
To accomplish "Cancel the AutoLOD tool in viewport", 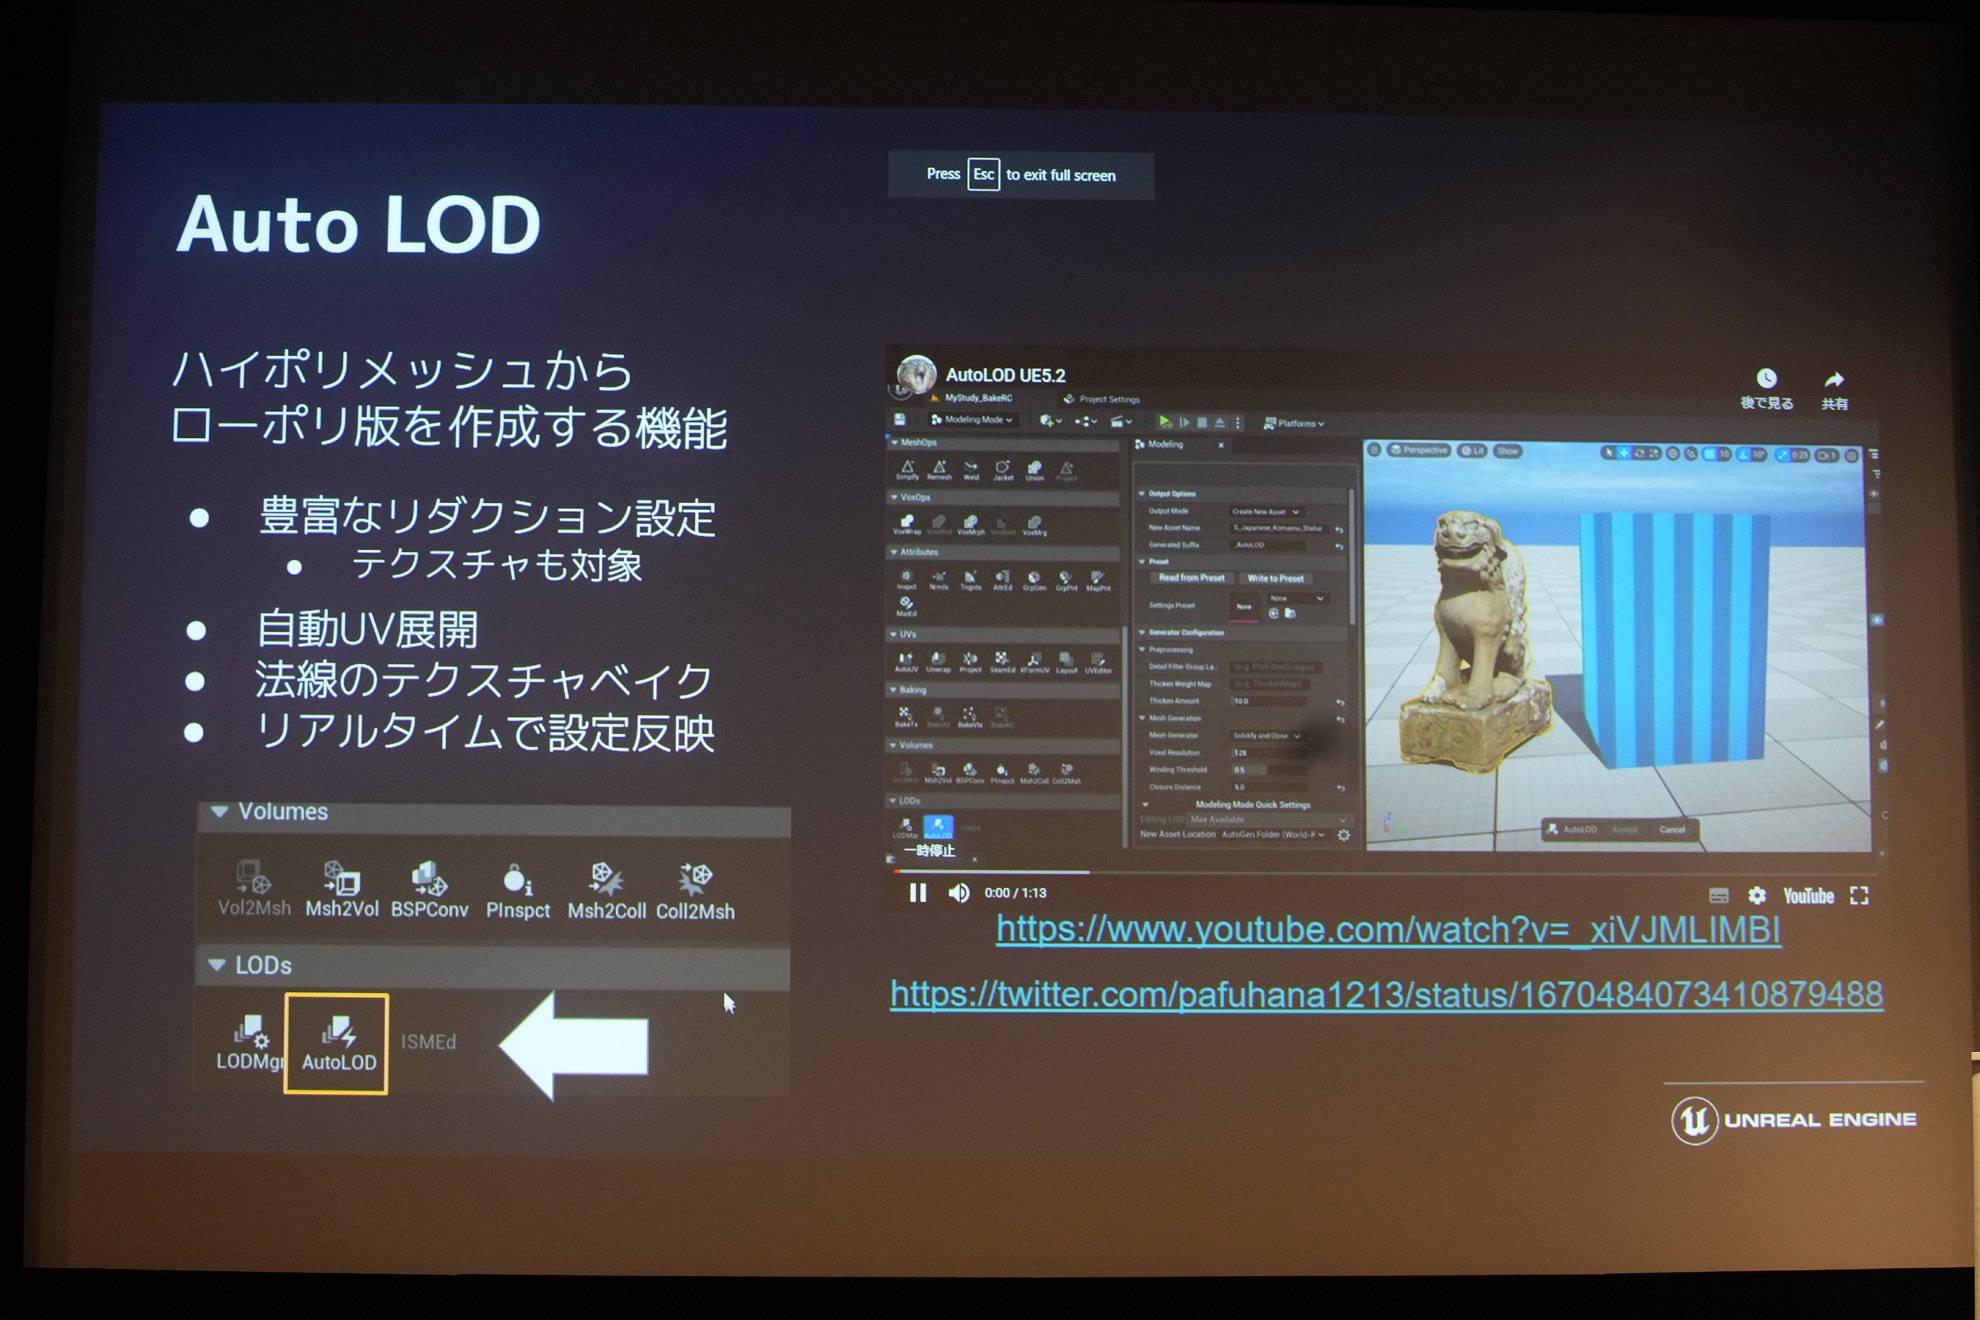I will tap(1672, 830).
